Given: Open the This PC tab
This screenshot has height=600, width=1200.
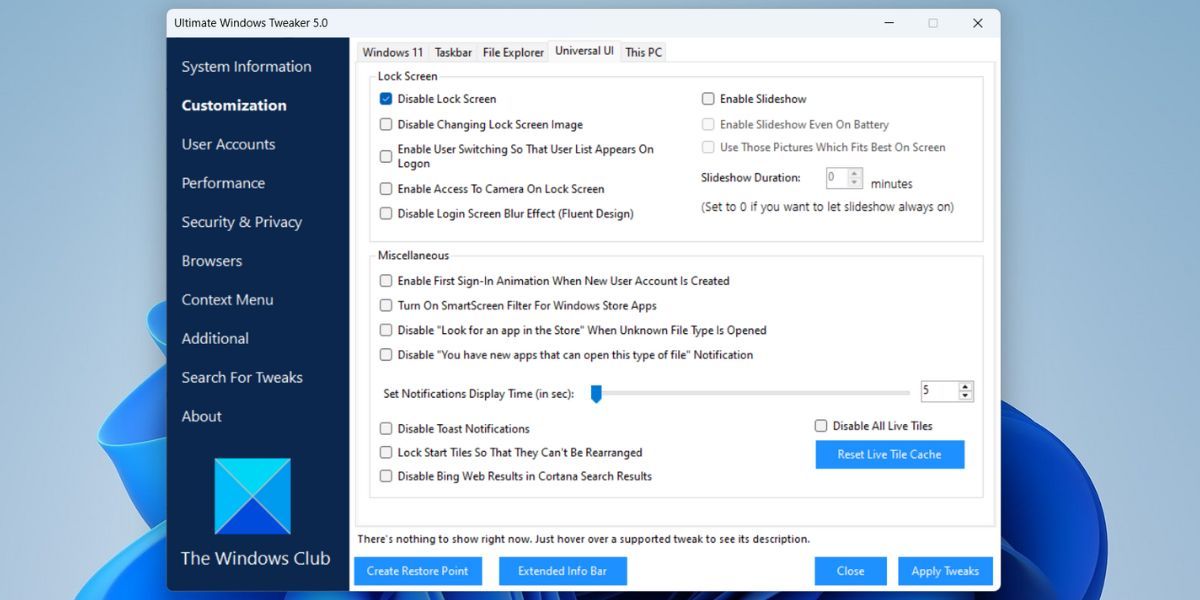Looking at the screenshot, I should click(x=643, y=51).
